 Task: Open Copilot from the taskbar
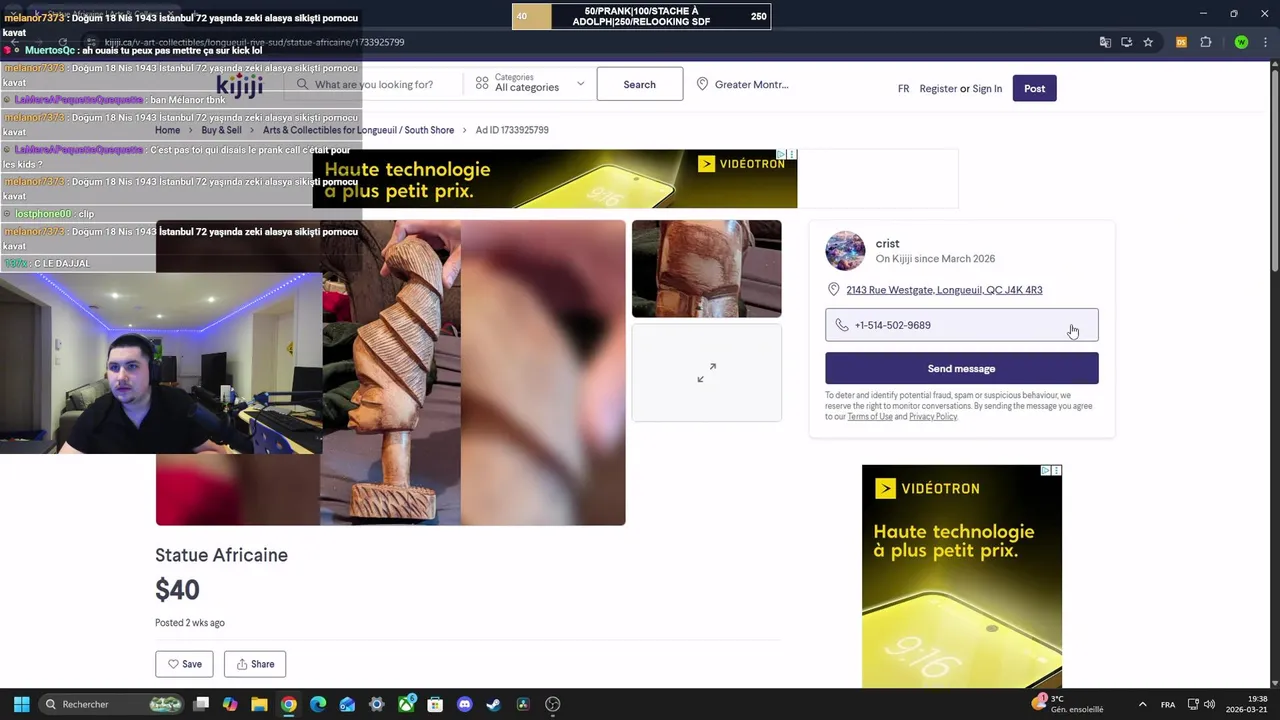230,704
